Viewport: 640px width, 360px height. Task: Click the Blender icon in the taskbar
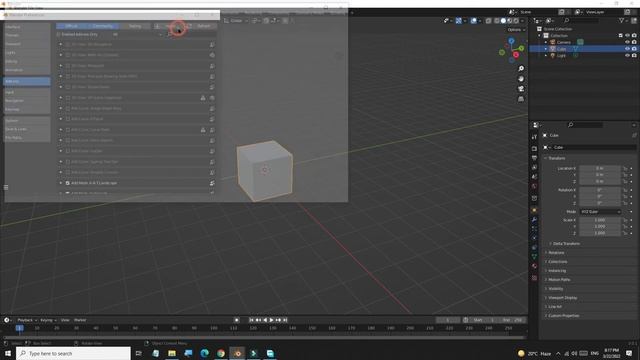click(237, 353)
